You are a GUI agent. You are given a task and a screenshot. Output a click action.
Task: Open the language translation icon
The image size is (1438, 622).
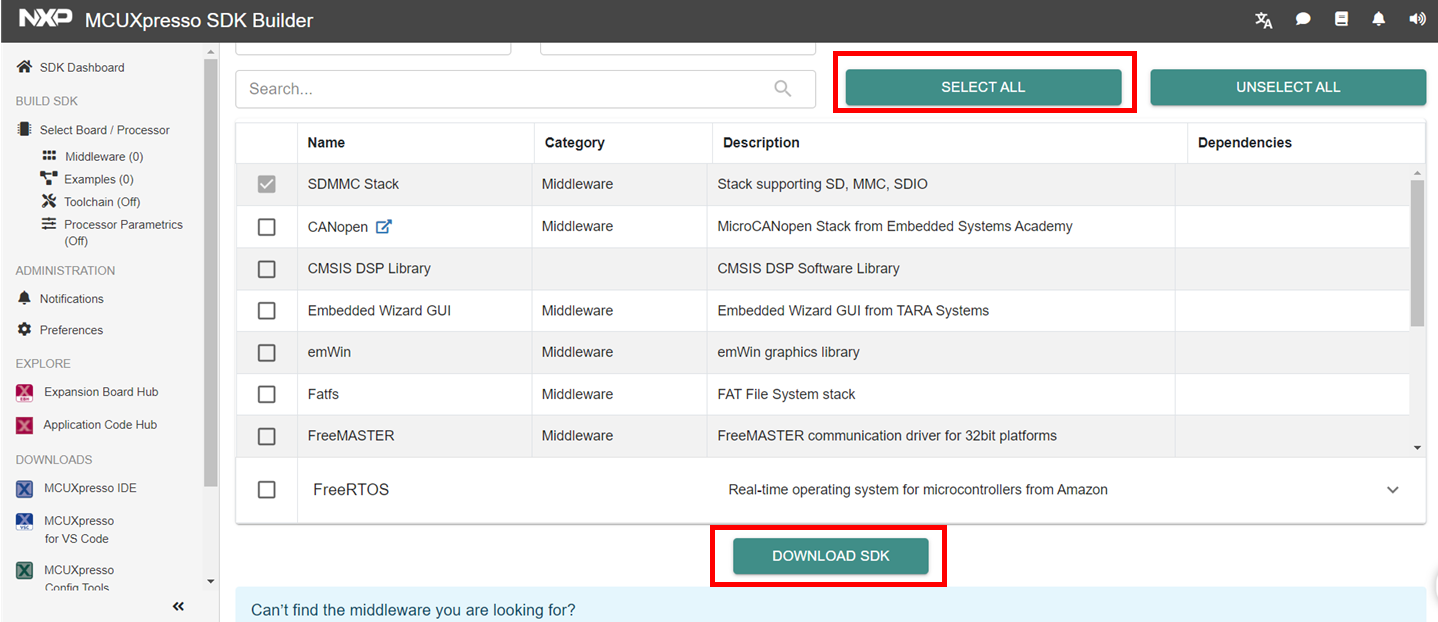tap(1264, 20)
